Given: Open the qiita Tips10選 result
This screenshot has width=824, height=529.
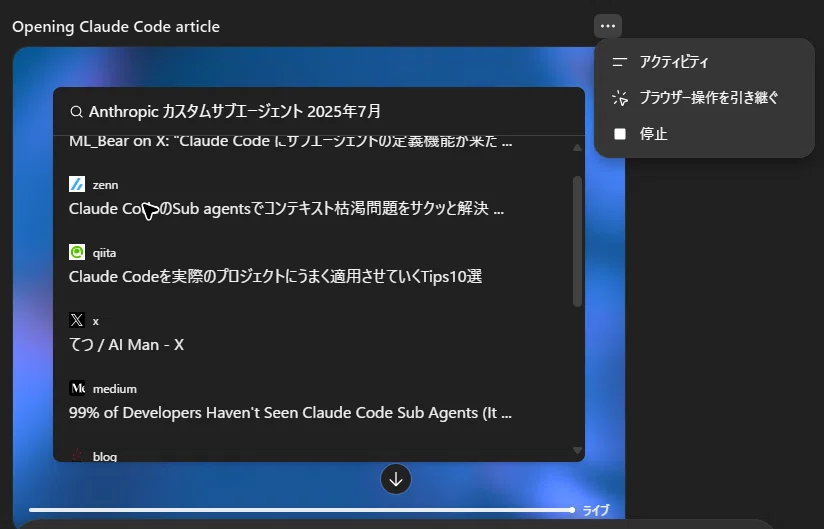Looking at the screenshot, I should coord(275,276).
